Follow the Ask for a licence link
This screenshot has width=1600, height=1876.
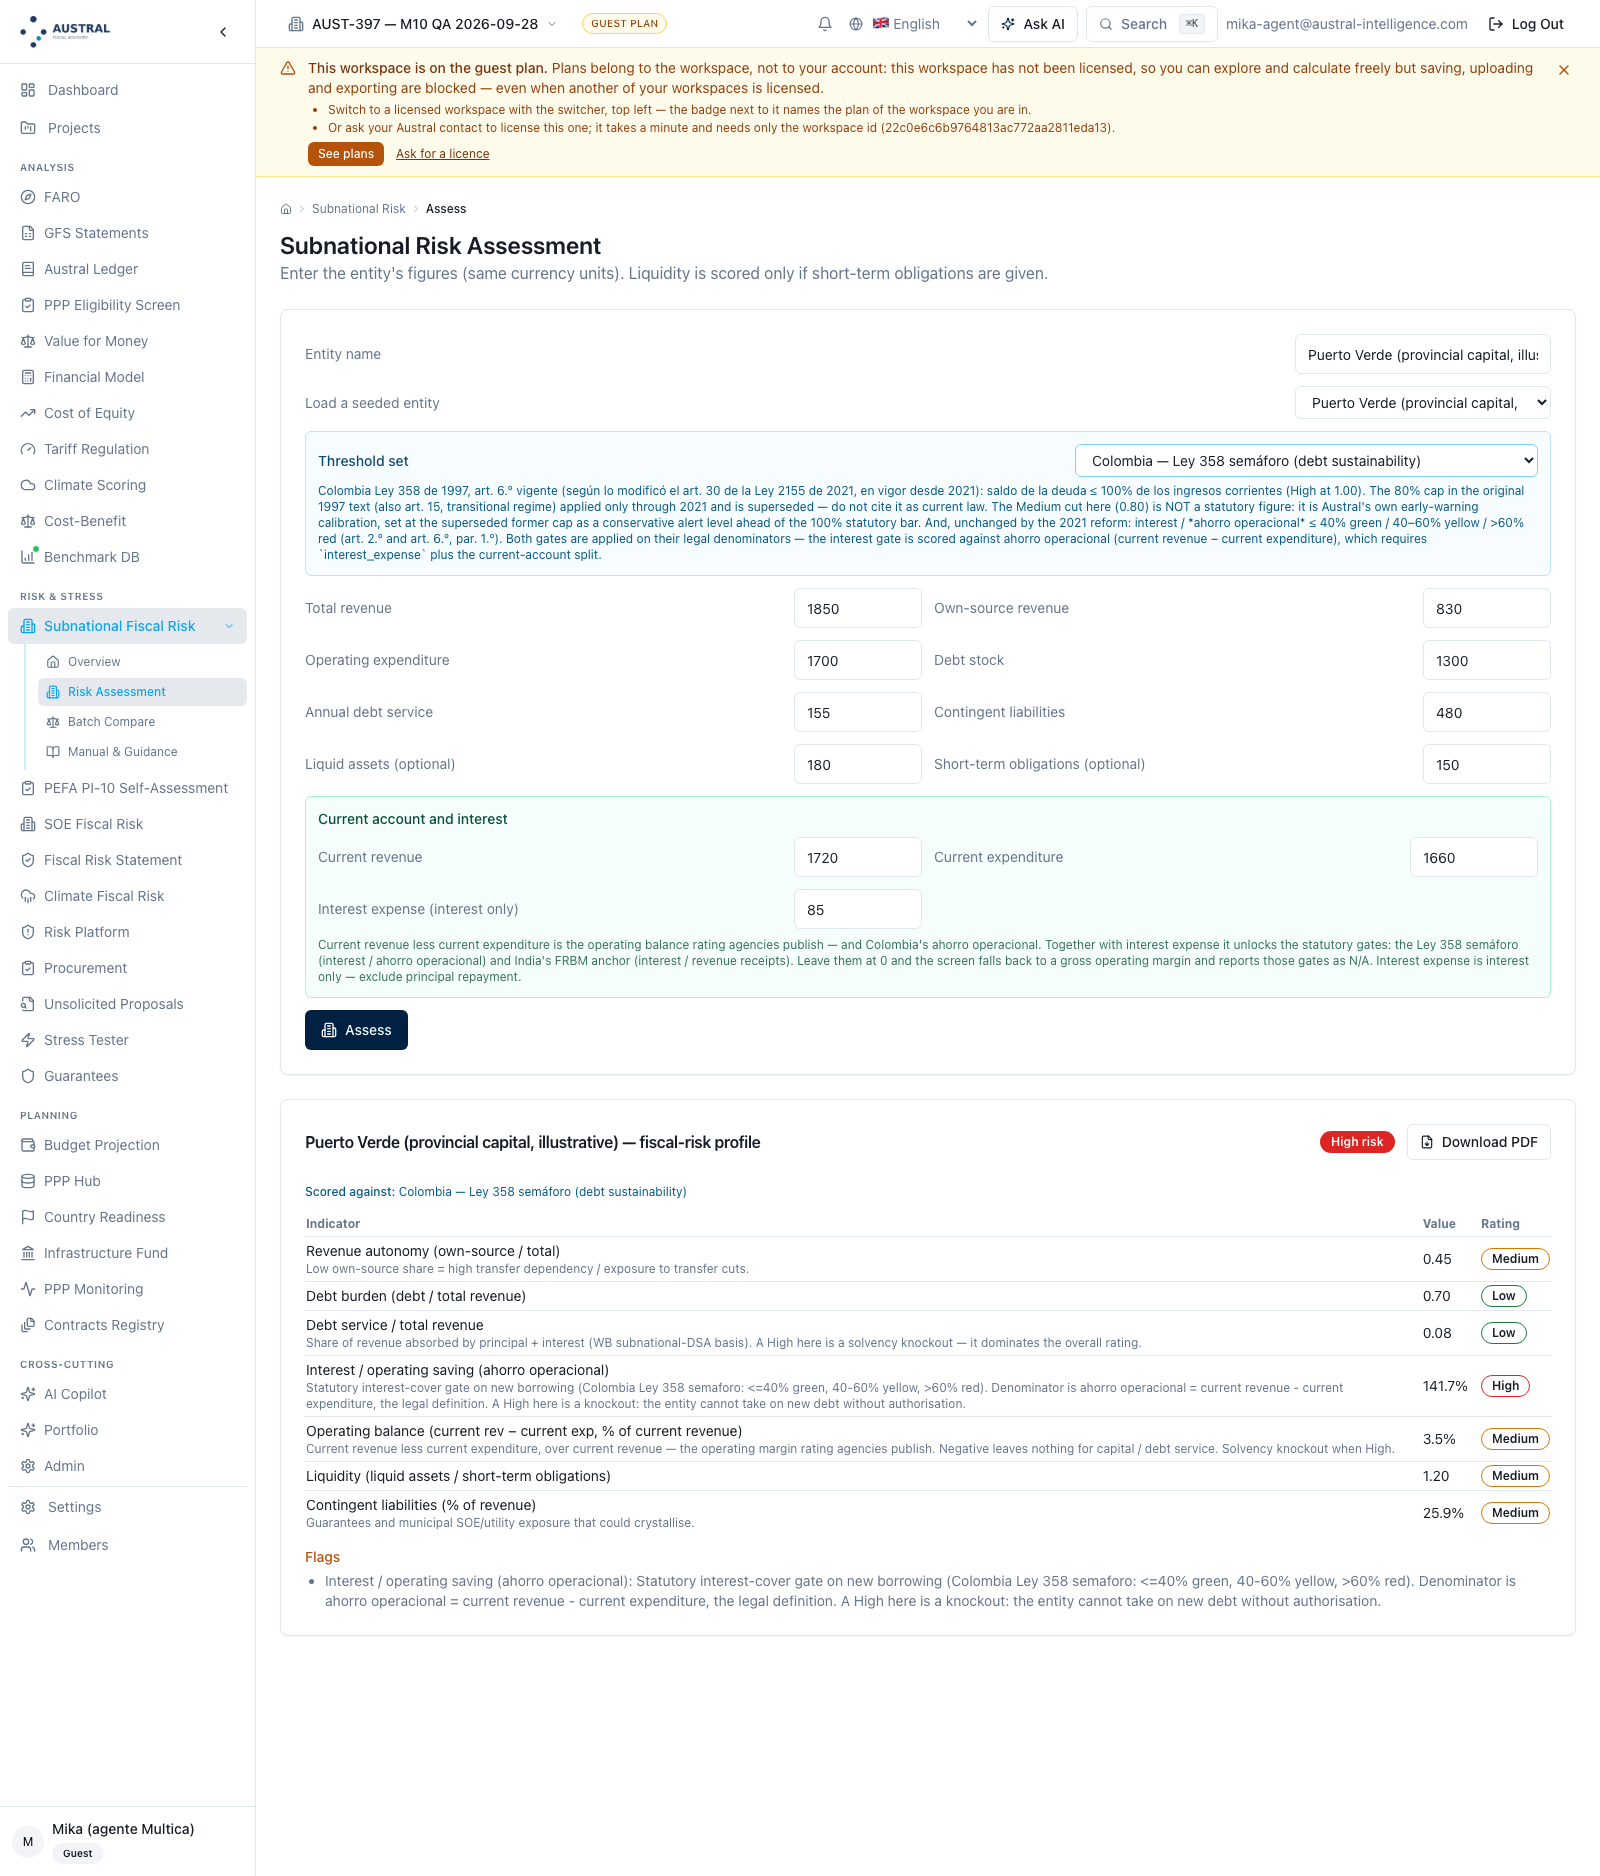pyautogui.click(x=442, y=154)
